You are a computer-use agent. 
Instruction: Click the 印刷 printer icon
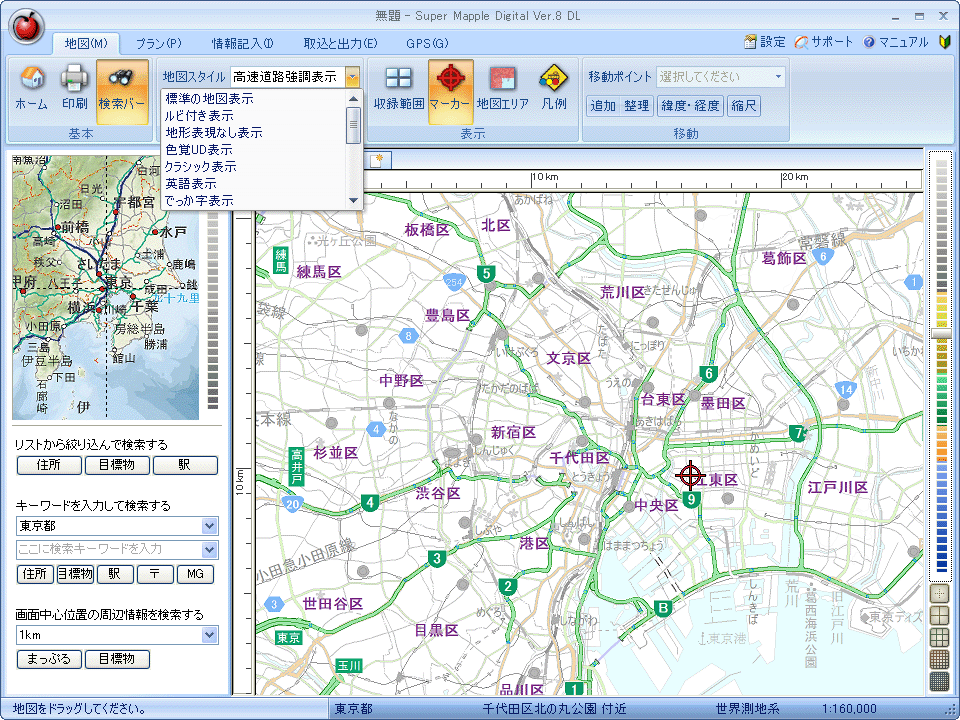[x=75, y=89]
